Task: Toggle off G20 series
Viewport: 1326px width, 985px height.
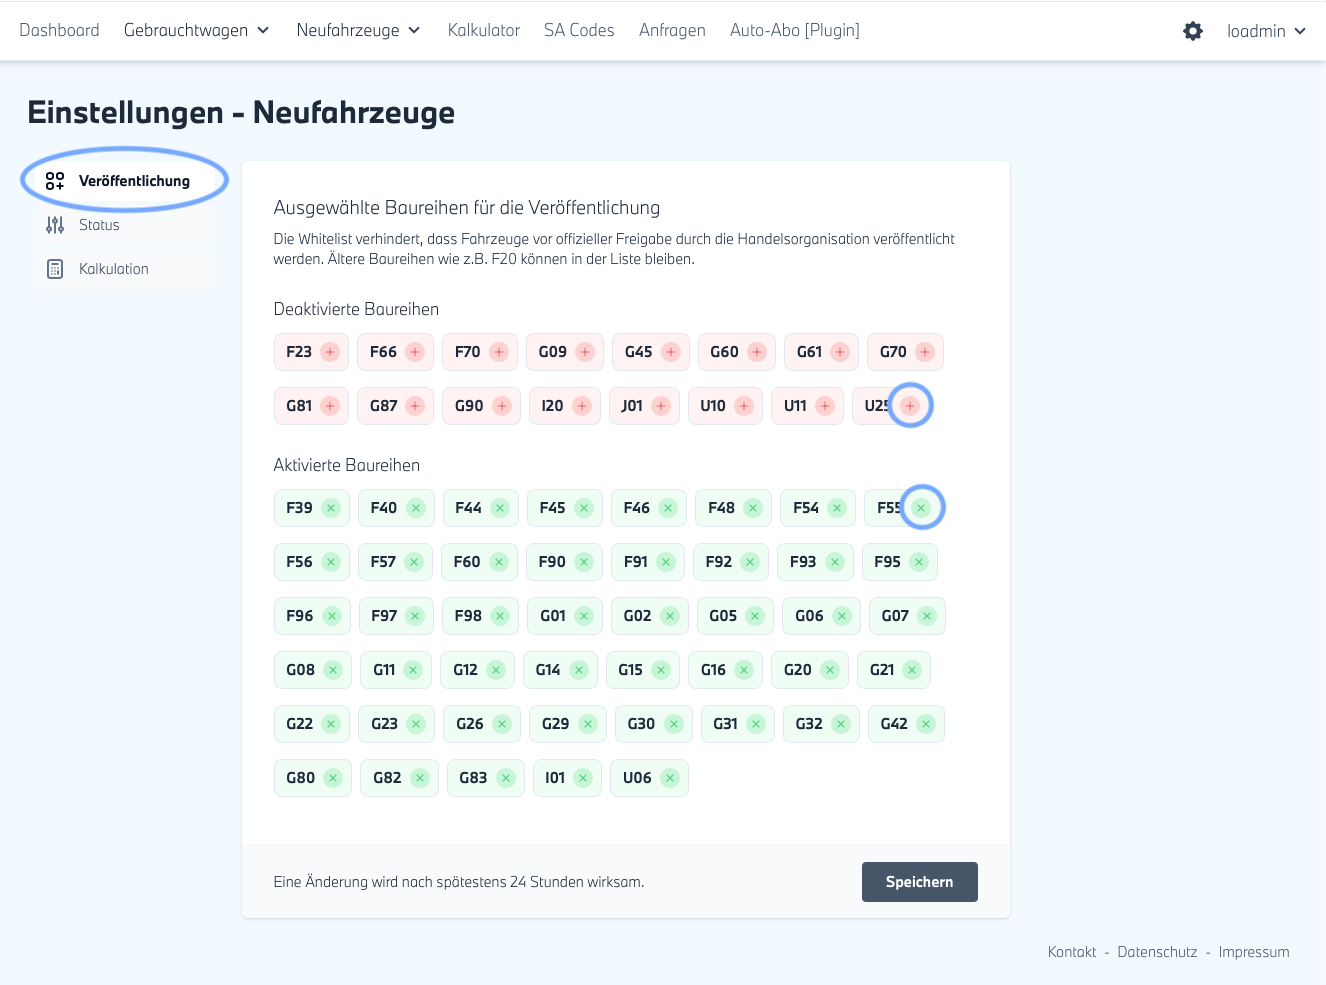Action: tap(830, 670)
